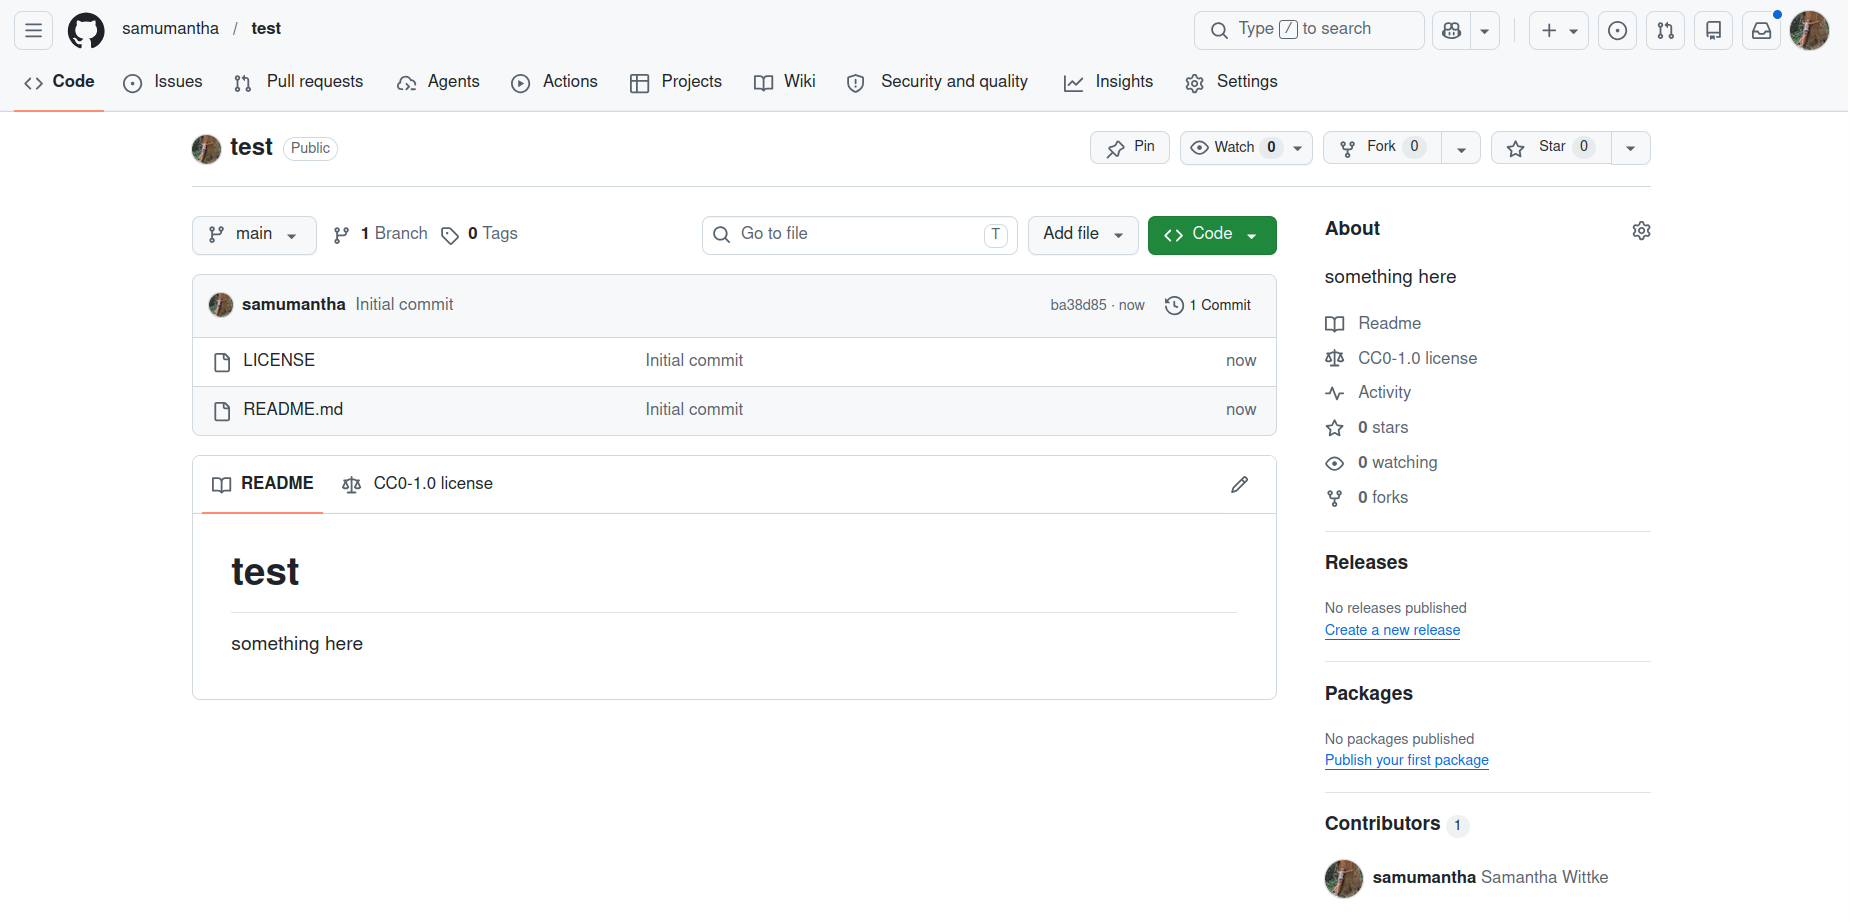Open the Copilot chat icon

[1452, 30]
